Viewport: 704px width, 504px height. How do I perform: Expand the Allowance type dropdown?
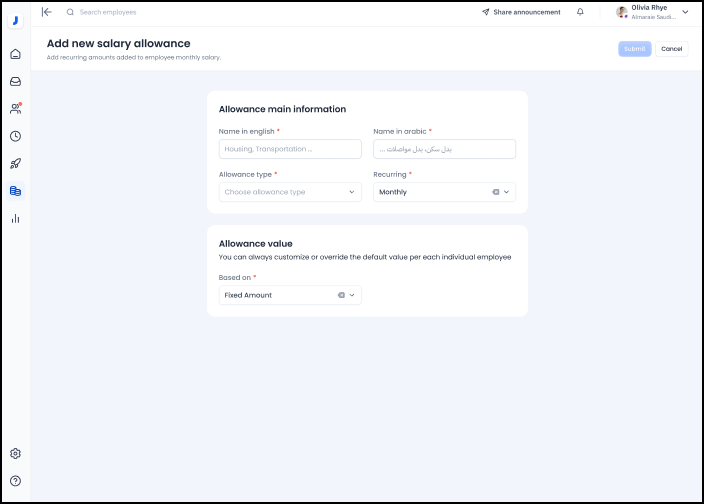[x=351, y=192]
